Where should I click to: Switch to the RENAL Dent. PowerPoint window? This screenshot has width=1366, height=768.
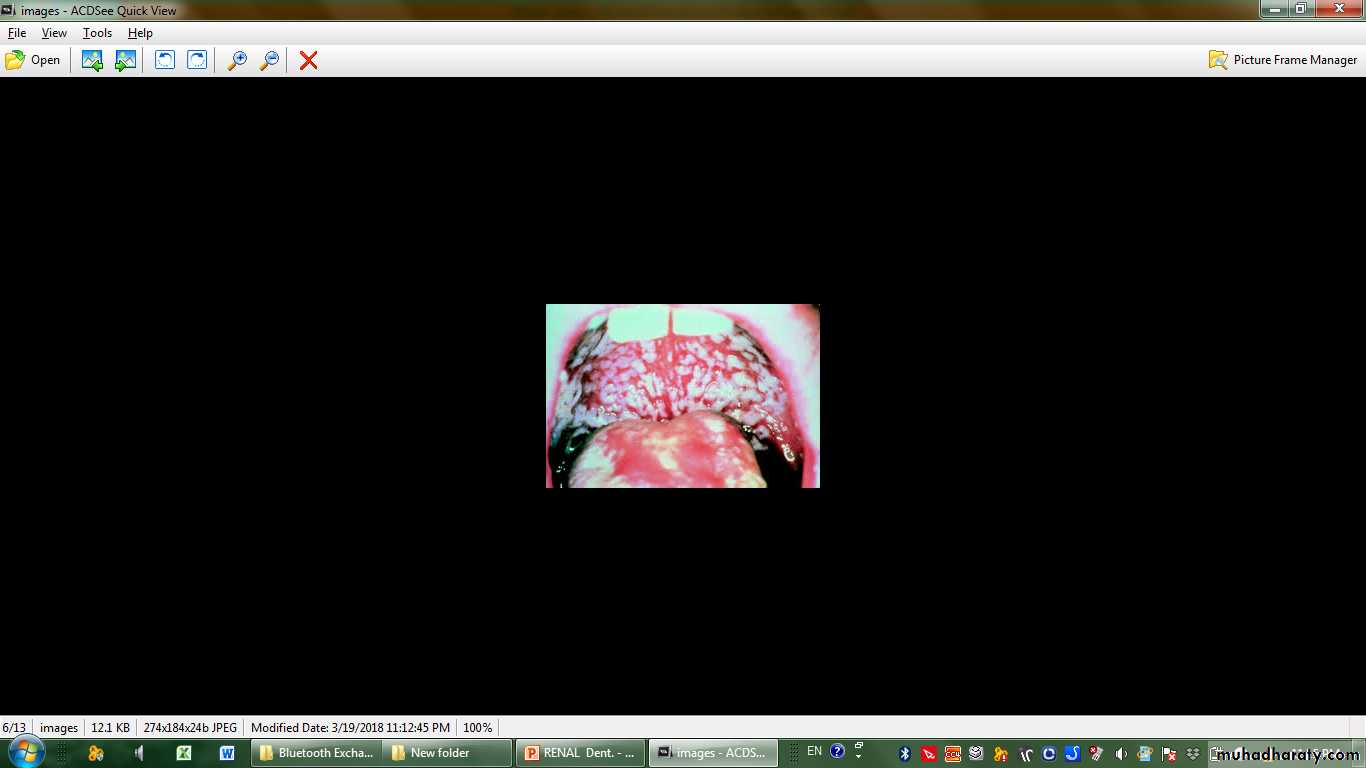pyautogui.click(x=580, y=753)
